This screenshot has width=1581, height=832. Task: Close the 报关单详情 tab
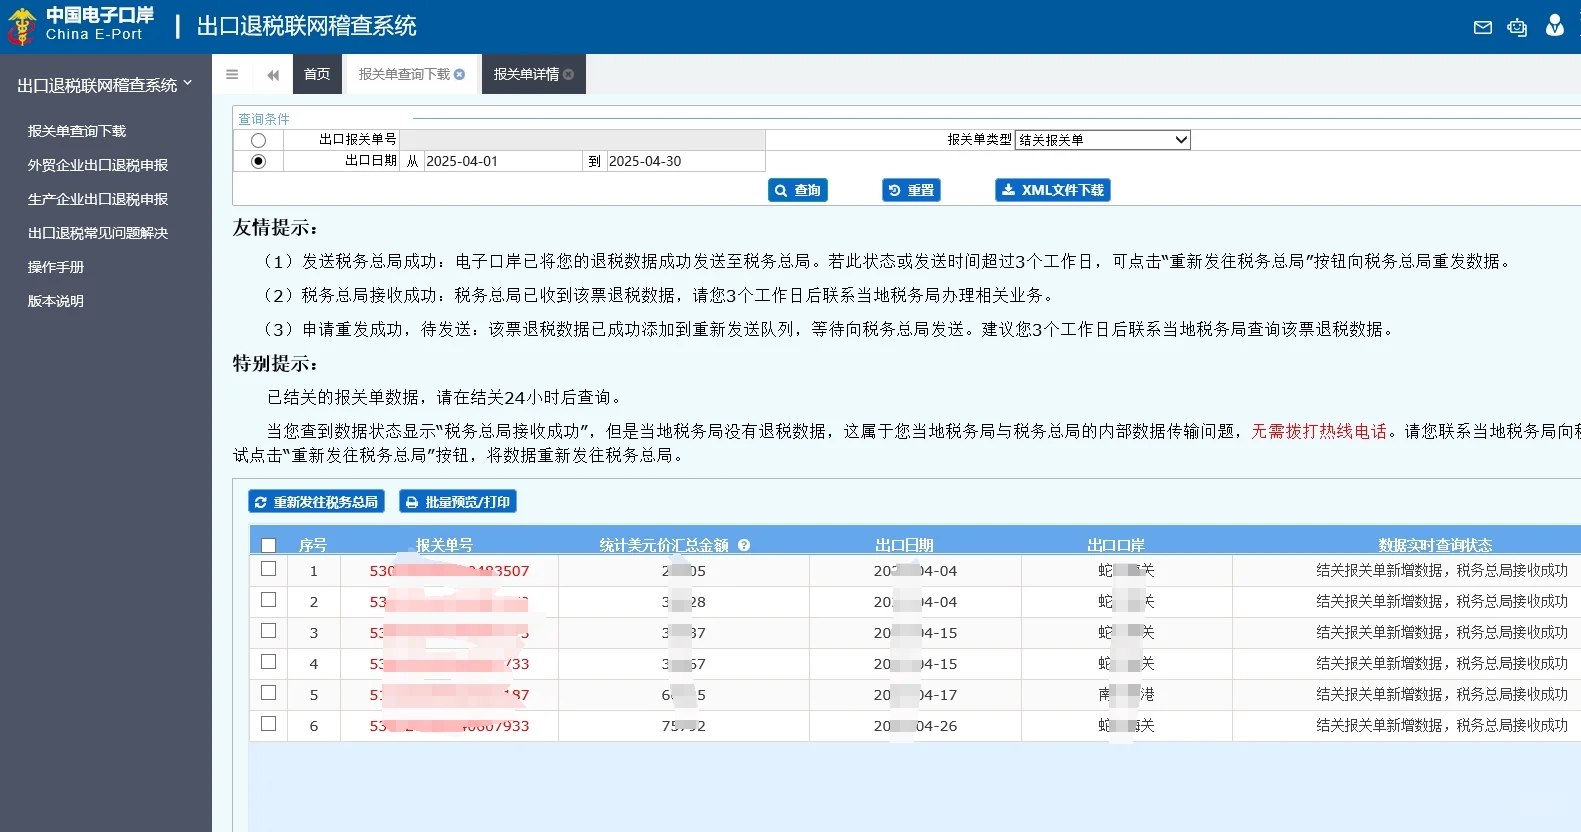click(569, 74)
